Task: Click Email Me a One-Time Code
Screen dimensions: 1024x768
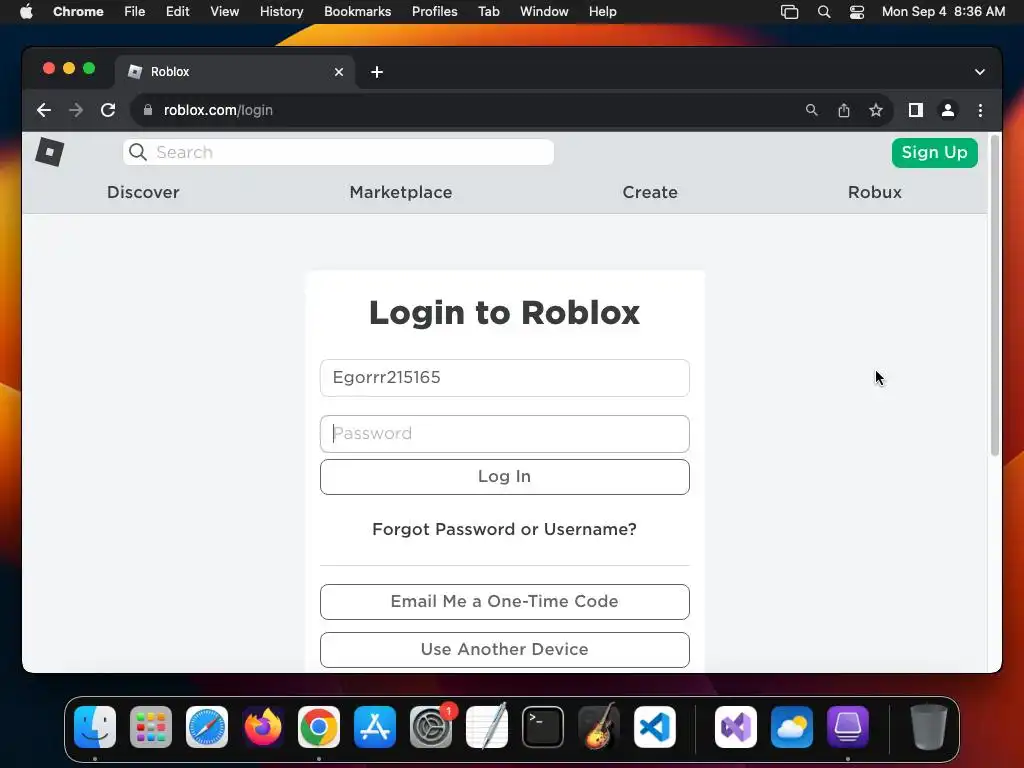Action: (505, 601)
